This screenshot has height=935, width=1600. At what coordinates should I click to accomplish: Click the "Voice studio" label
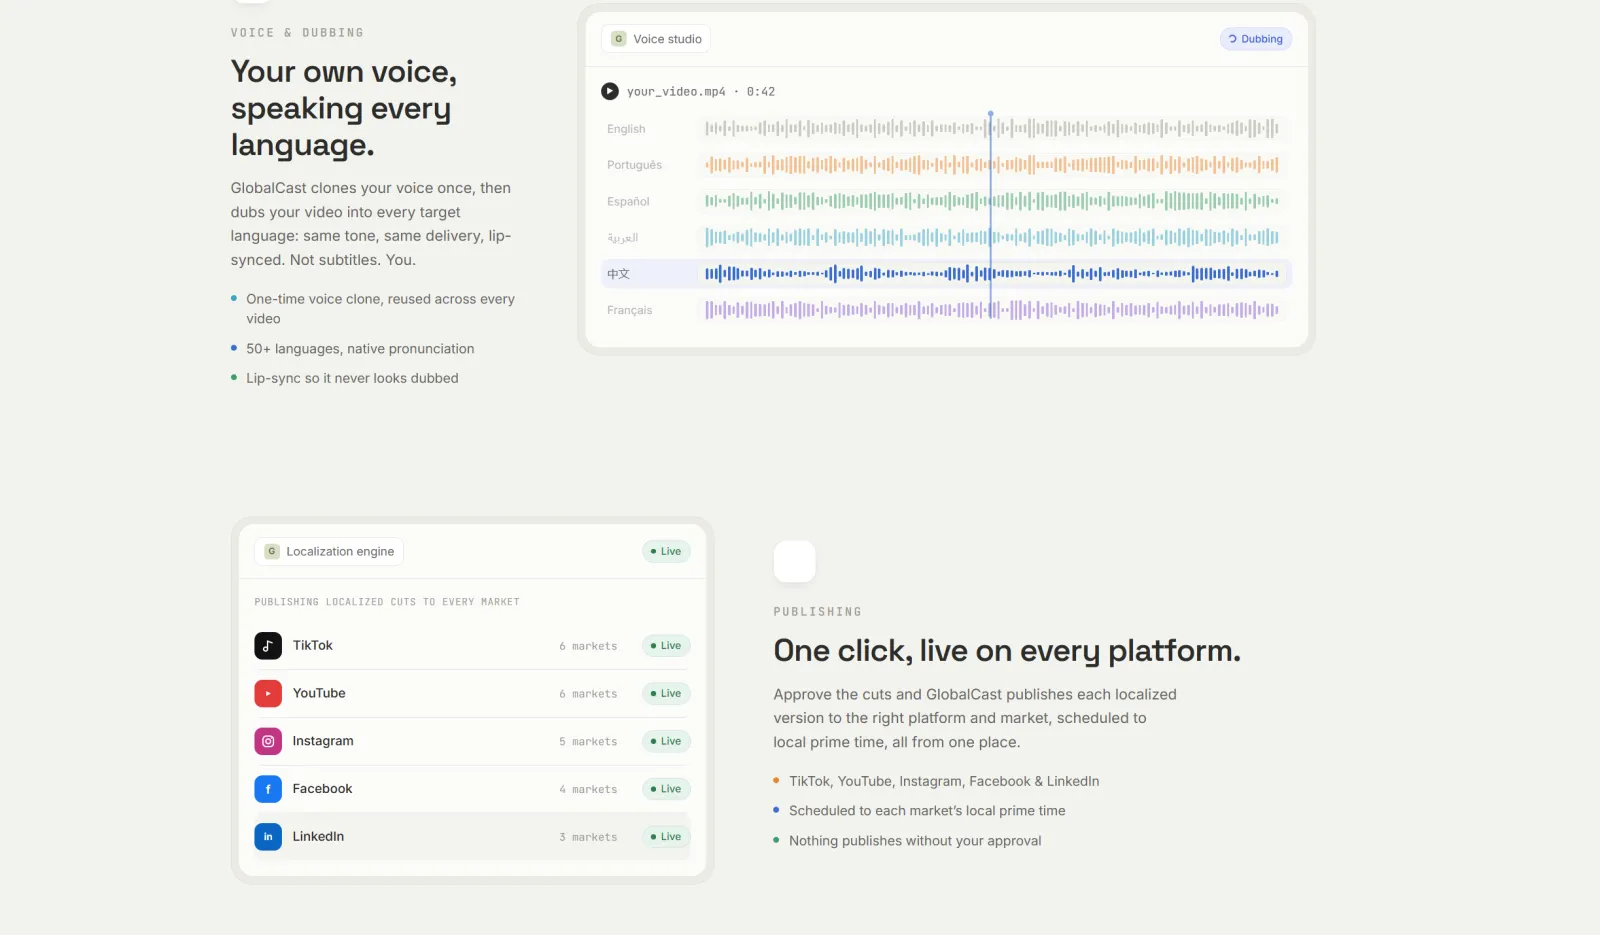coord(667,39)
